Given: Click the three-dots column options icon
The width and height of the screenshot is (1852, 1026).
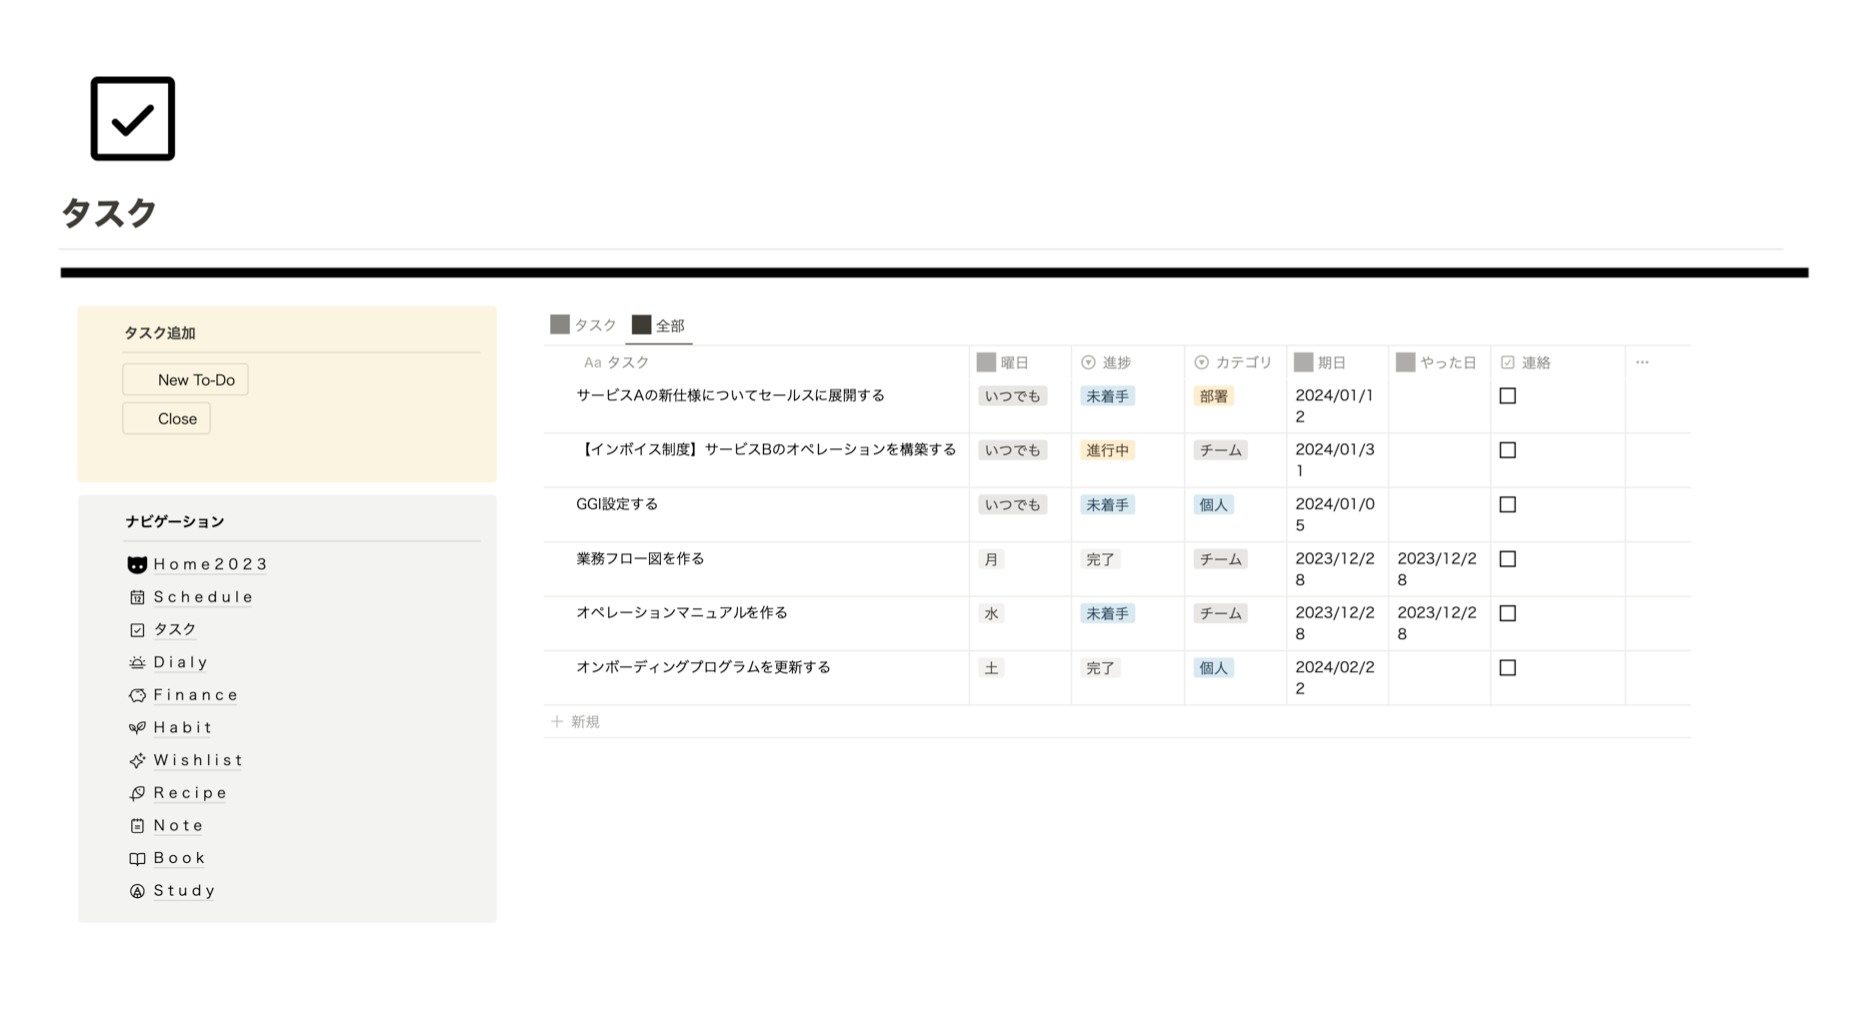Looking at the screenshot, I should coord(1642,362).
